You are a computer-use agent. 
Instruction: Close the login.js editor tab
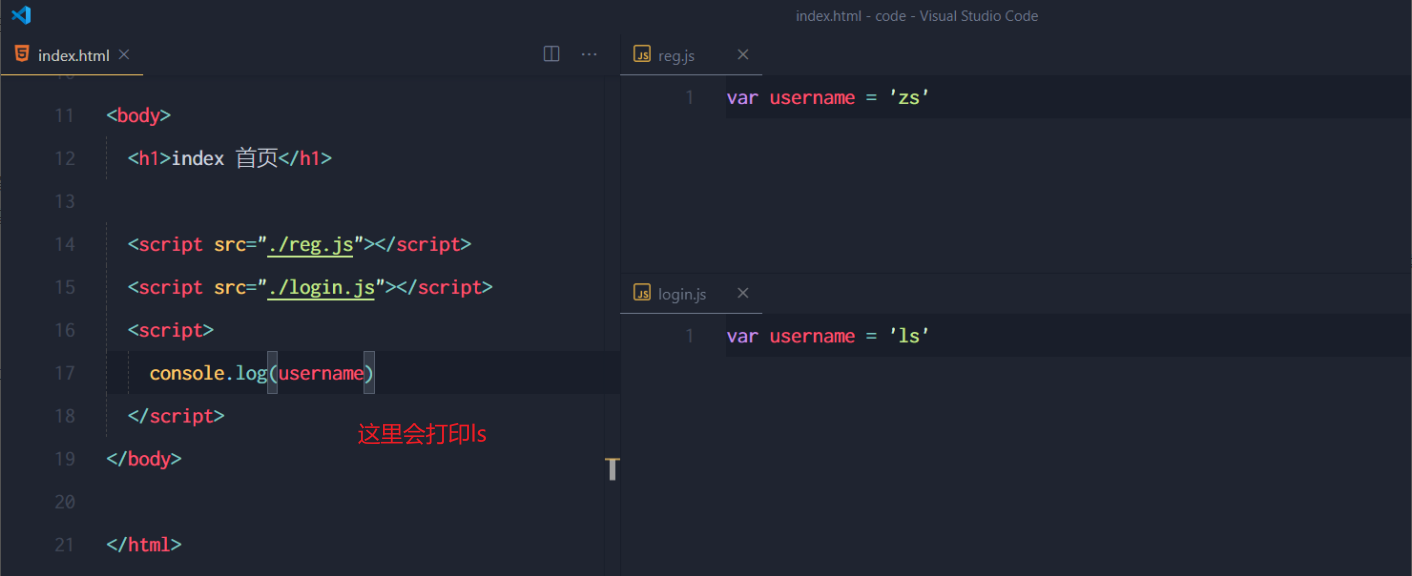(x=742, y=293)
